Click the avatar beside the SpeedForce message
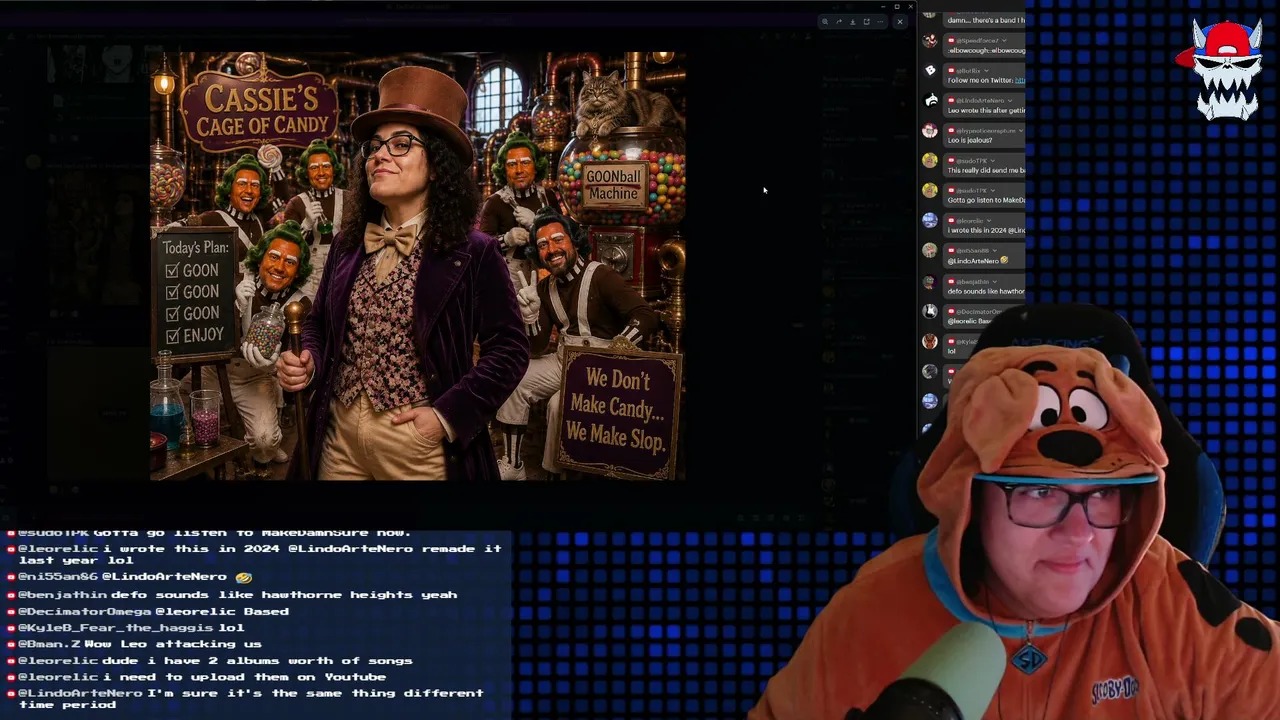The image size is (1280, 720). pos(930,41)
